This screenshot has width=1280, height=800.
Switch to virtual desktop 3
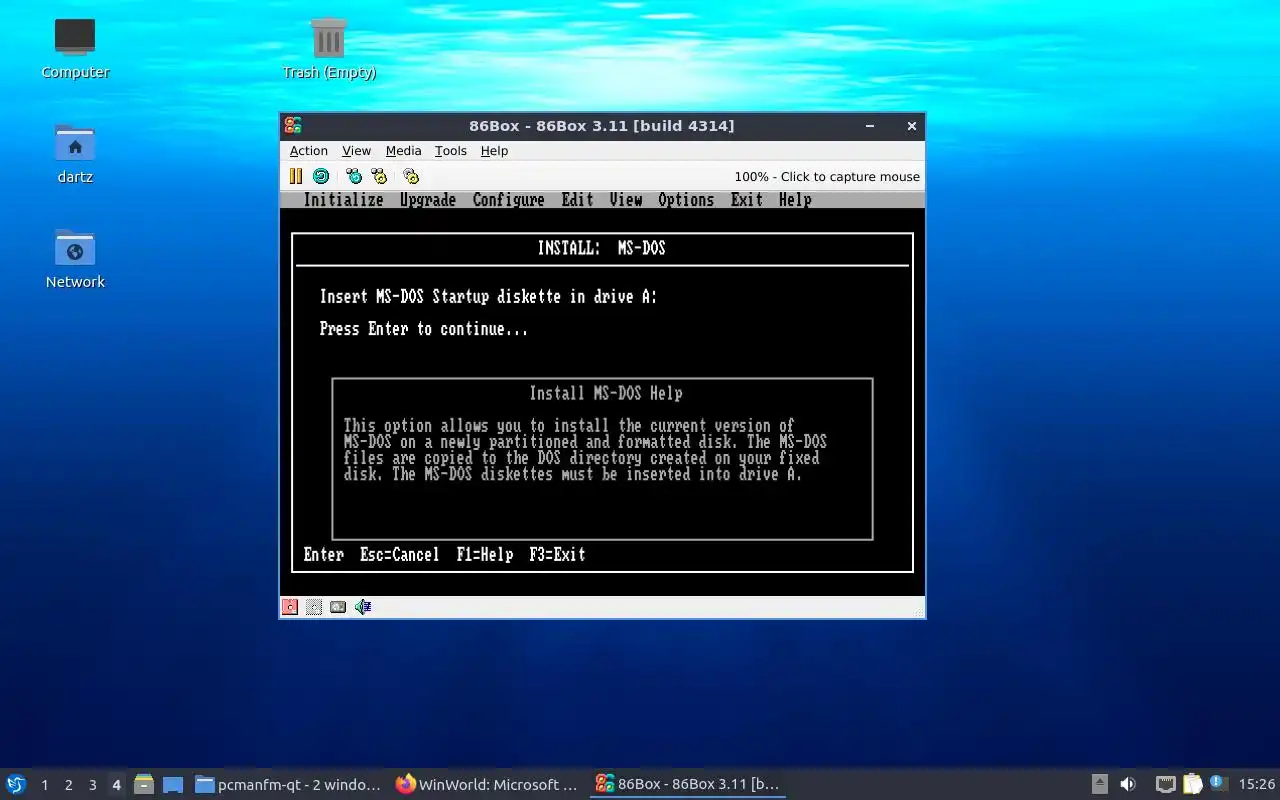(92, 785)
